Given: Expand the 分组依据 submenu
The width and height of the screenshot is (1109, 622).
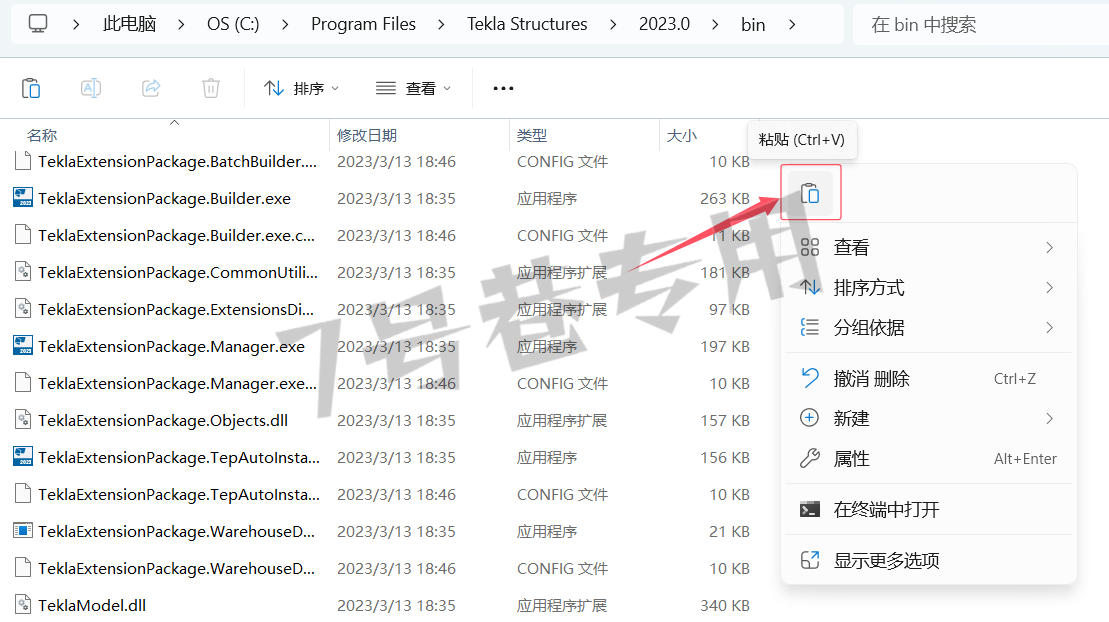Looking at the screenshot, I should tap(929, 328).
